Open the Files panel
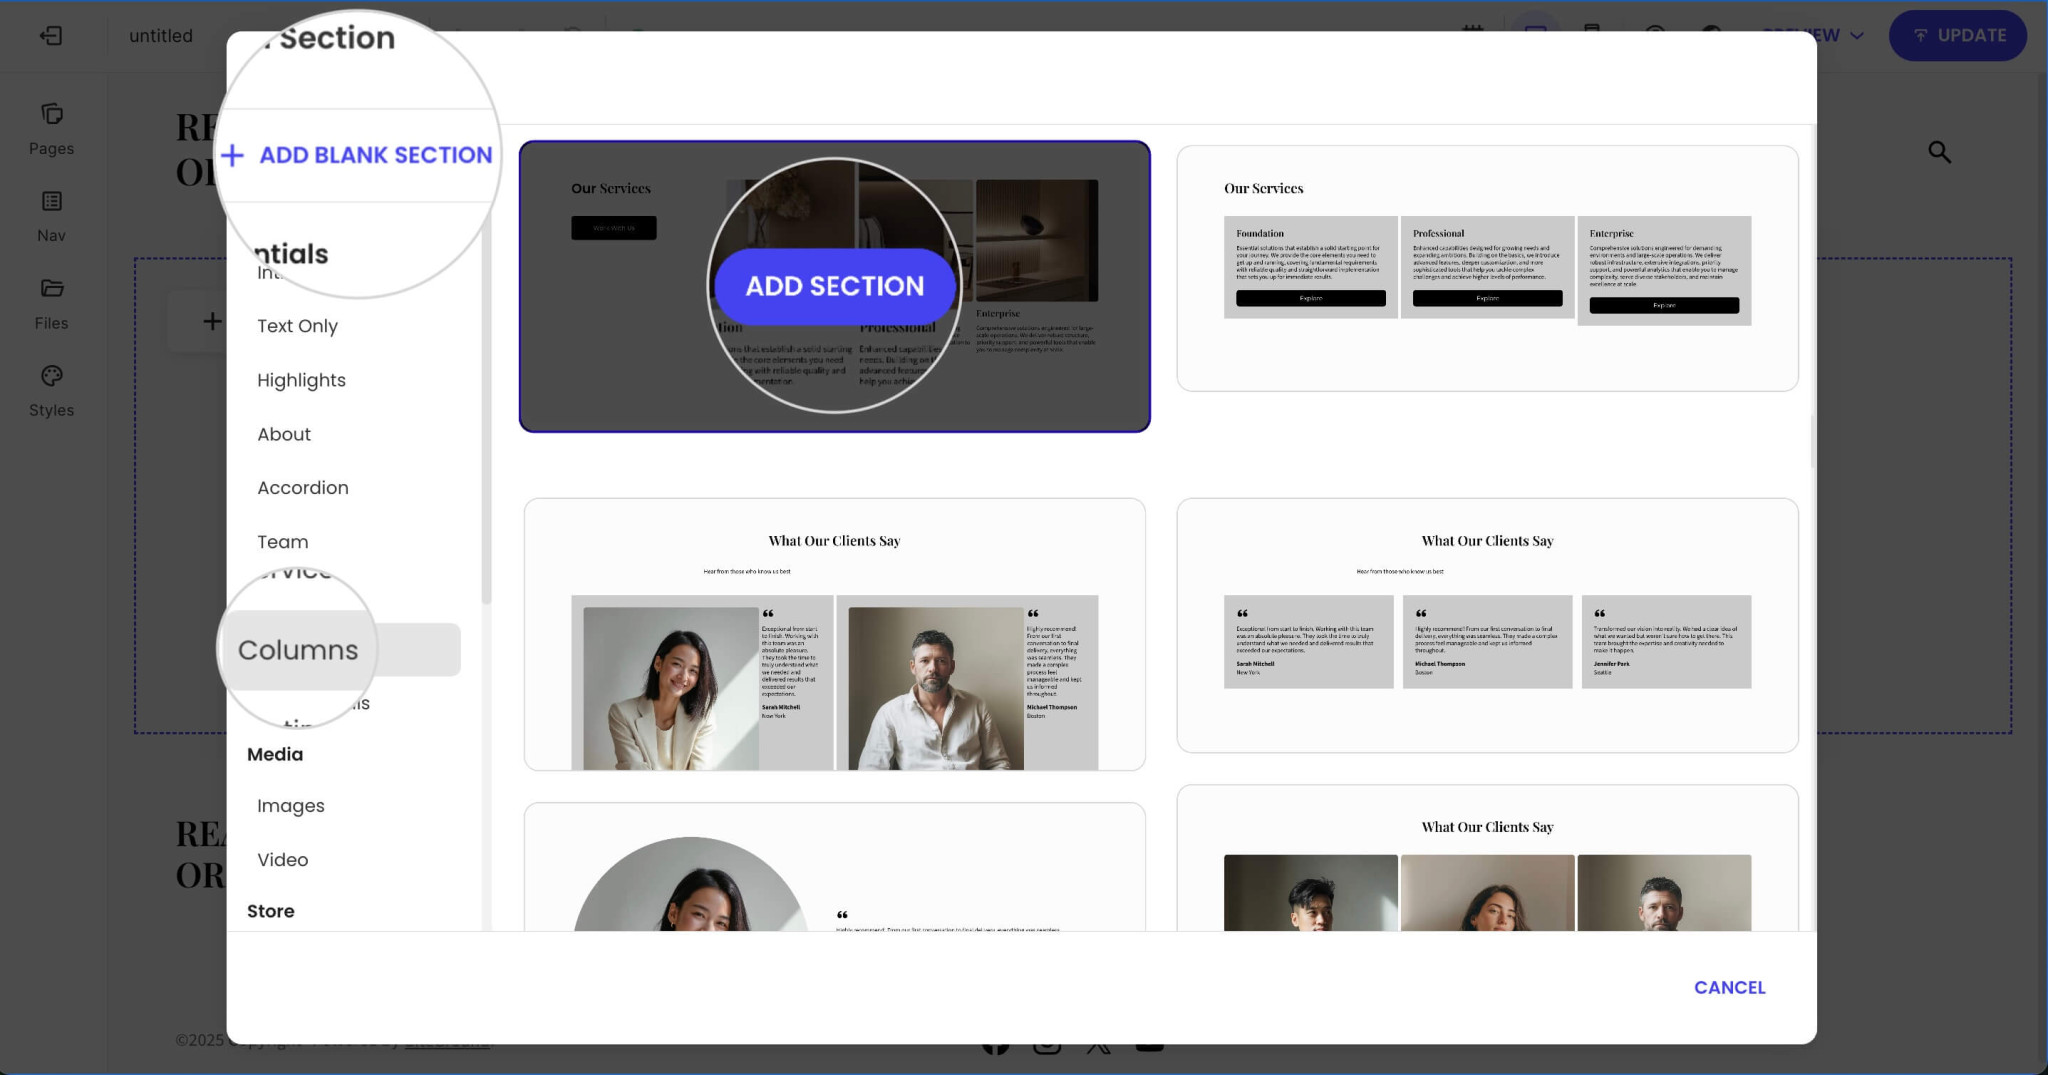 tap(52, 304)
